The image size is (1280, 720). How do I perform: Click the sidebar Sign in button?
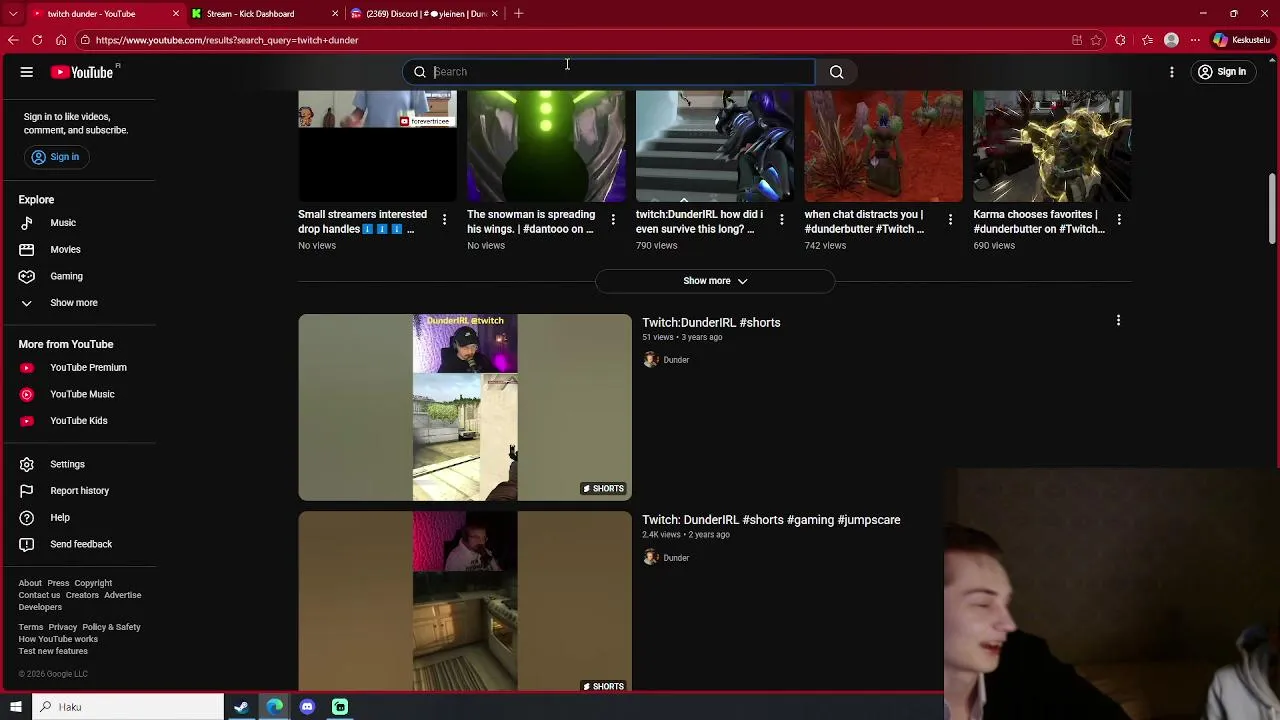(56, 157)
